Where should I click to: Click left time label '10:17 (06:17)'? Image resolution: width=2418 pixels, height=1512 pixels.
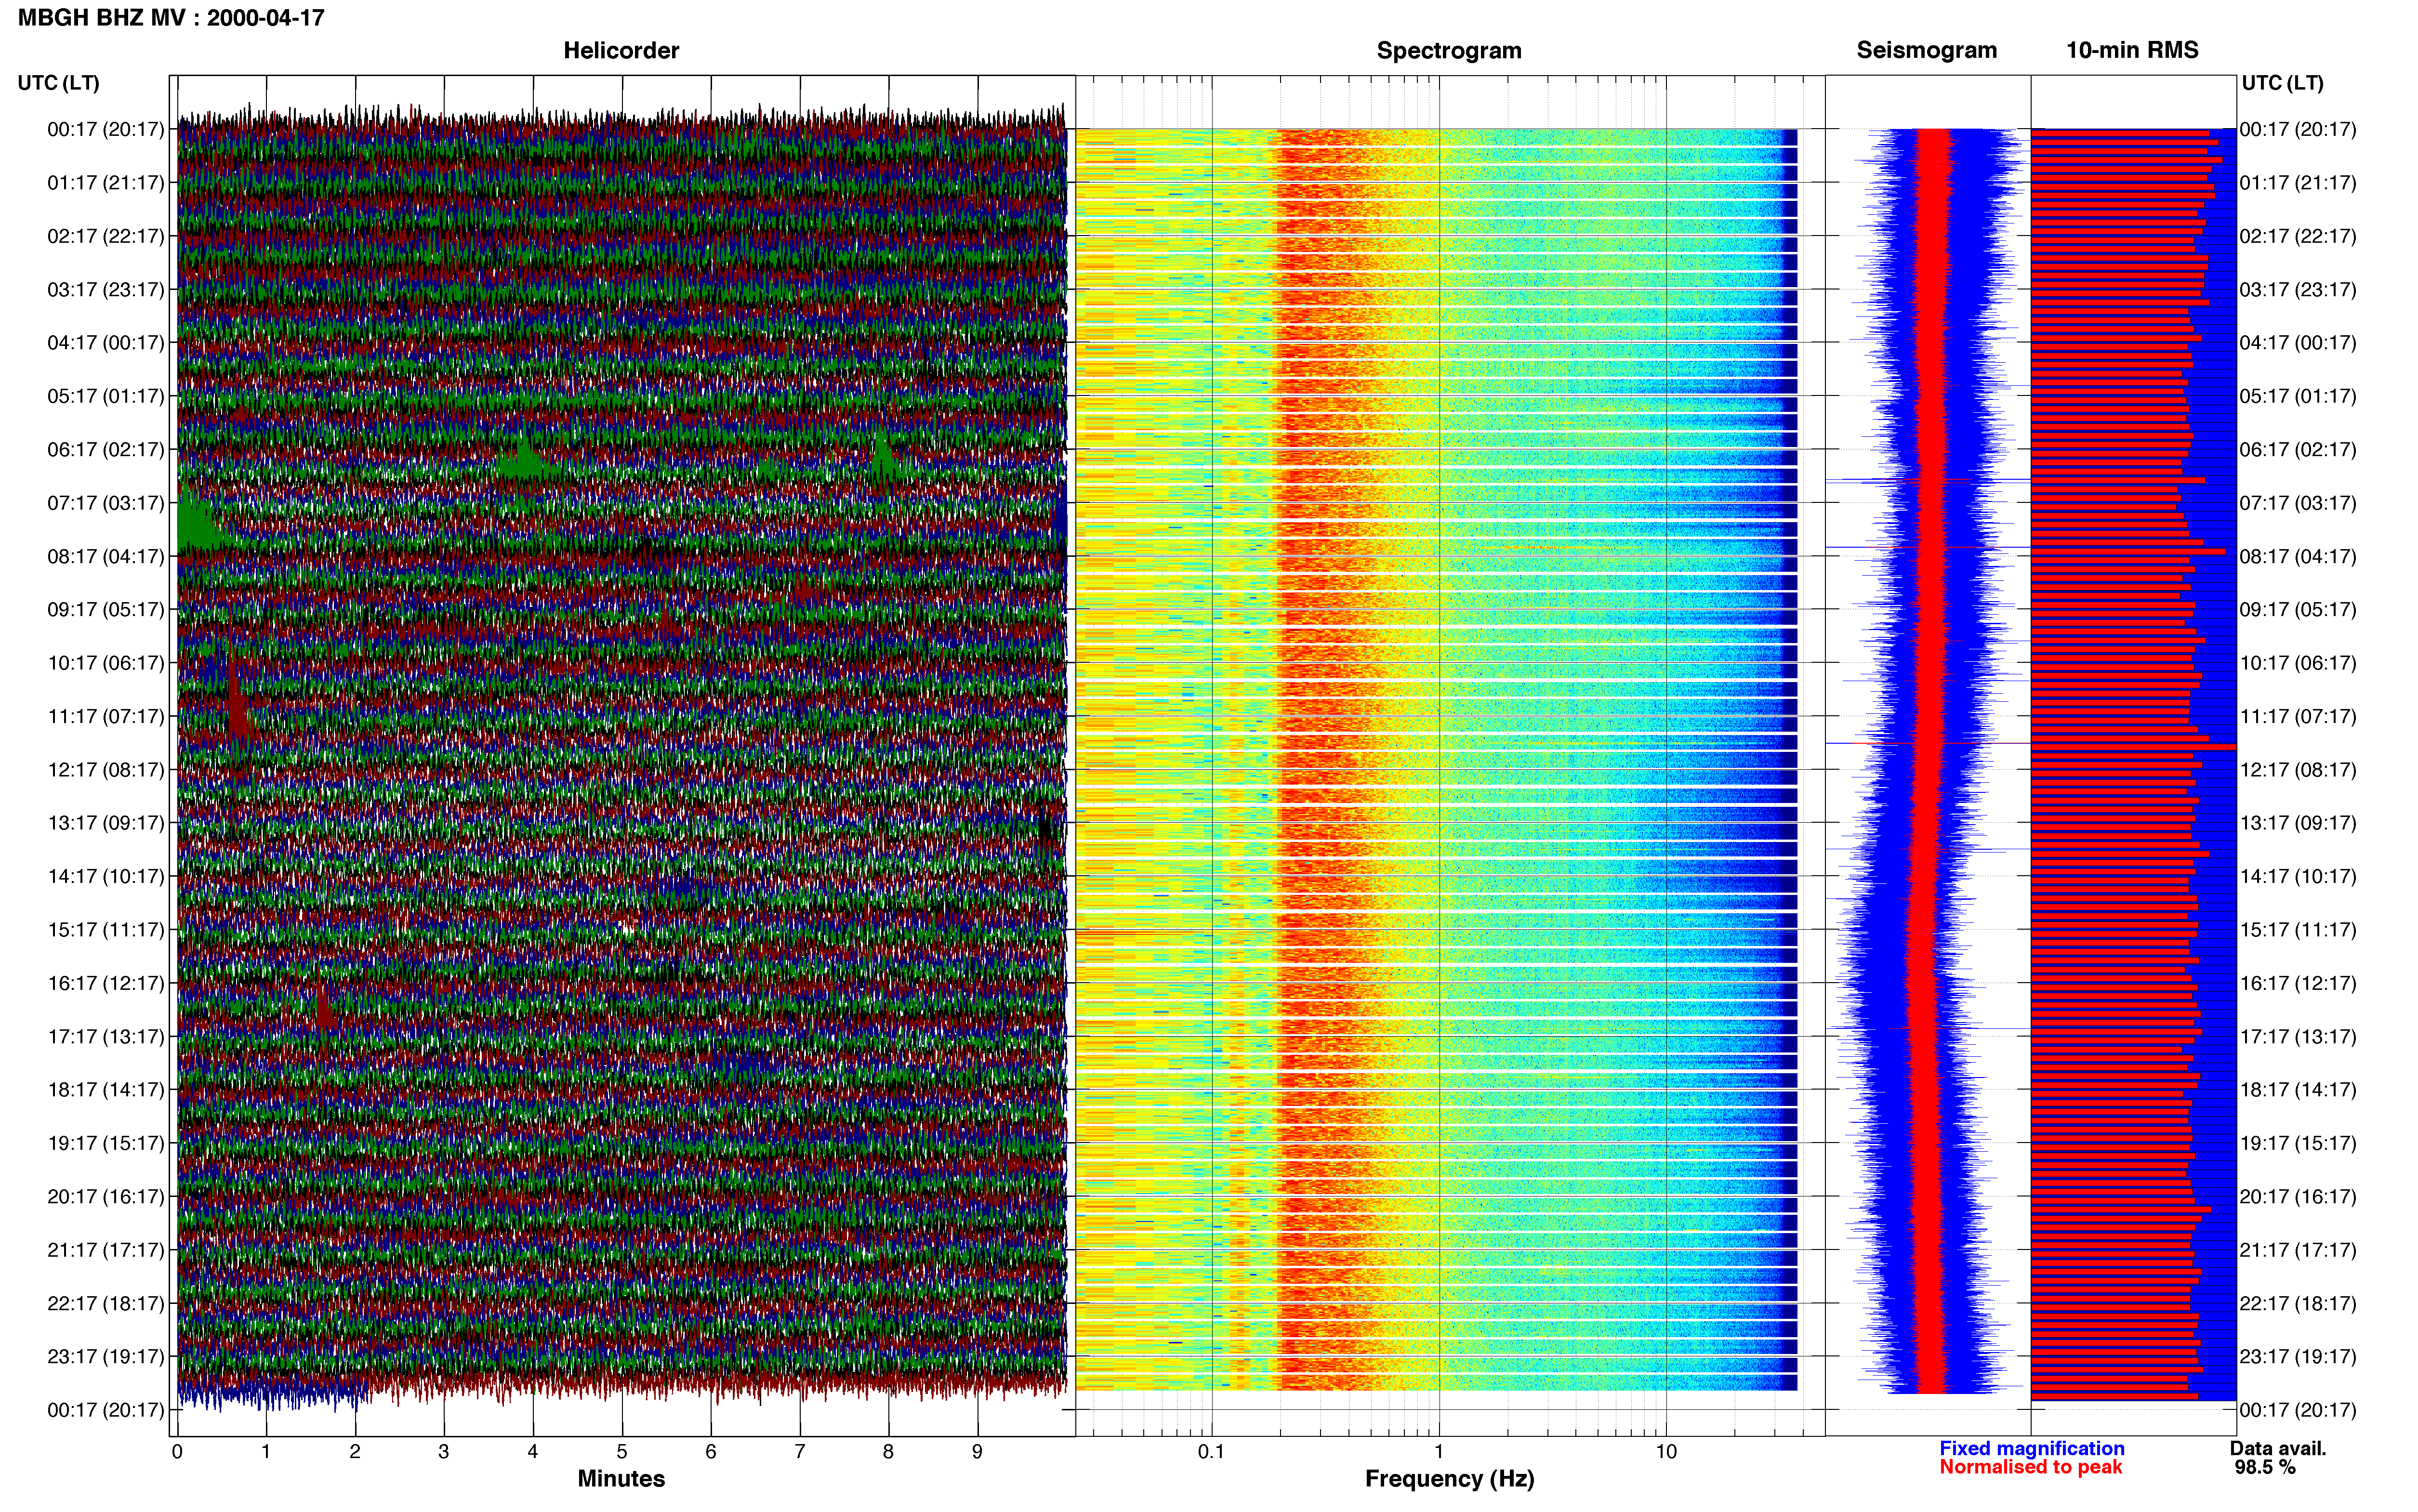106,663
